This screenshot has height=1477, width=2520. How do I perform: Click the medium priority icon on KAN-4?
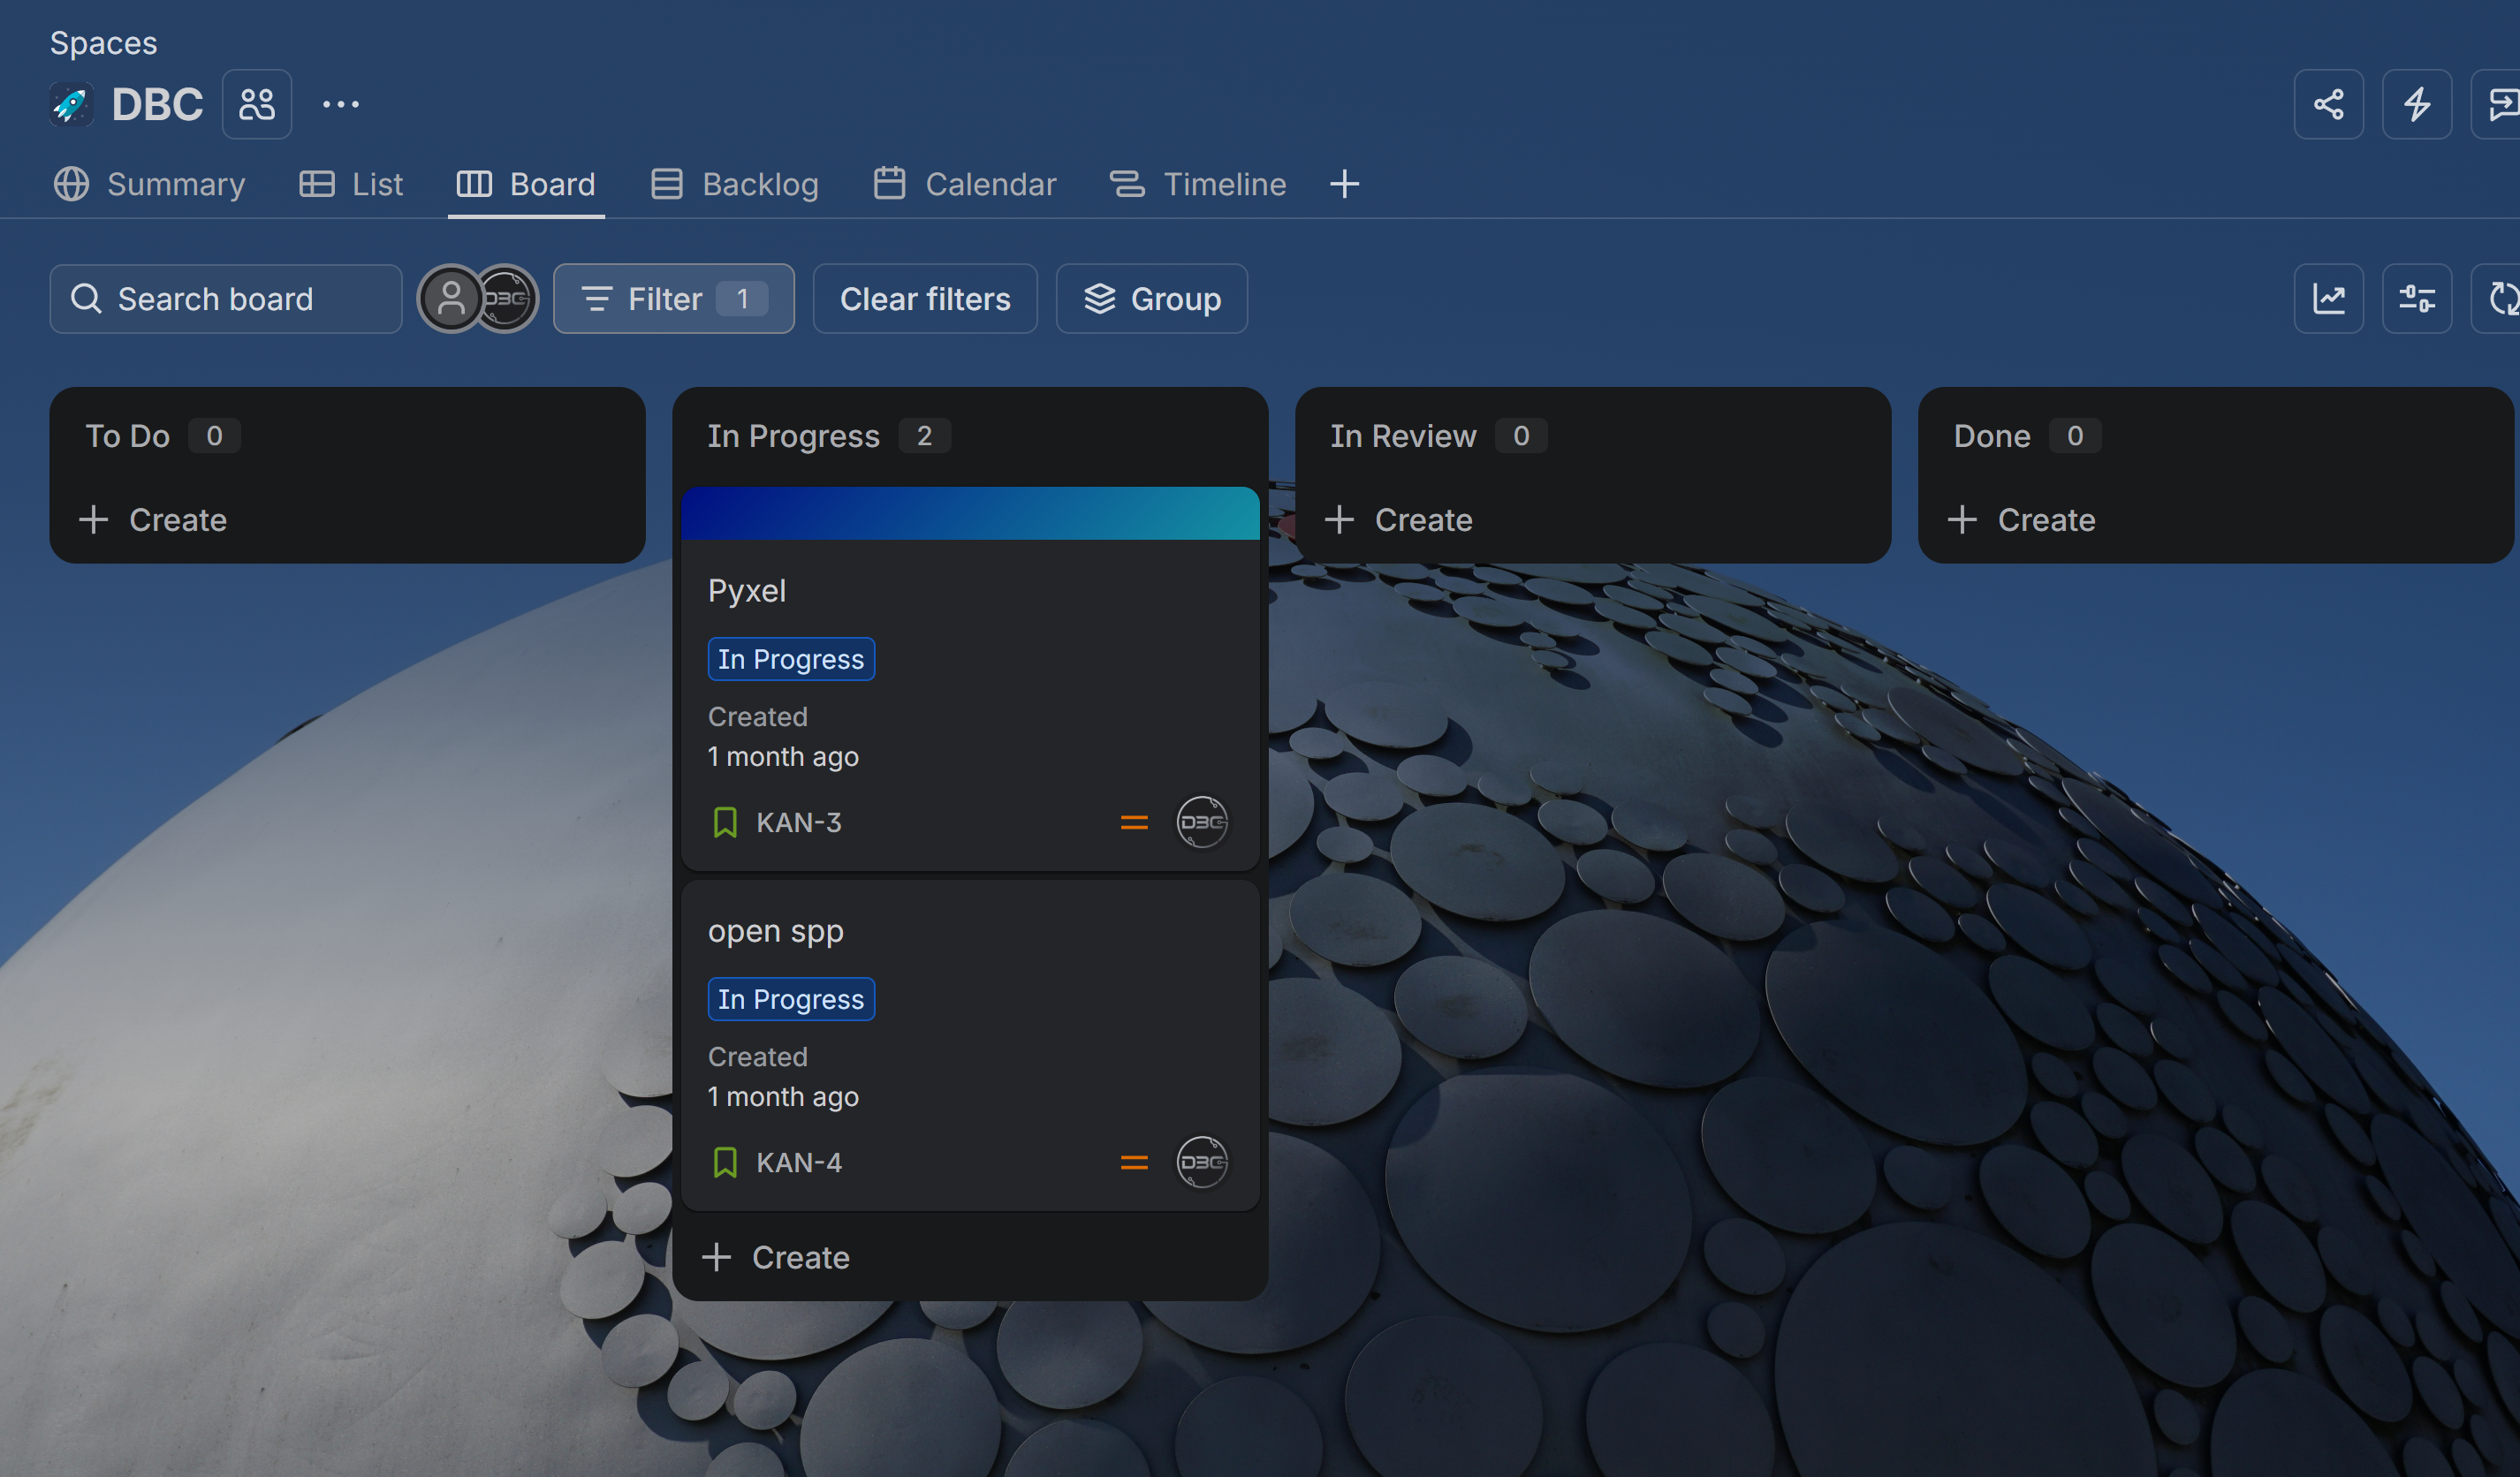tap(1134, 1162)
